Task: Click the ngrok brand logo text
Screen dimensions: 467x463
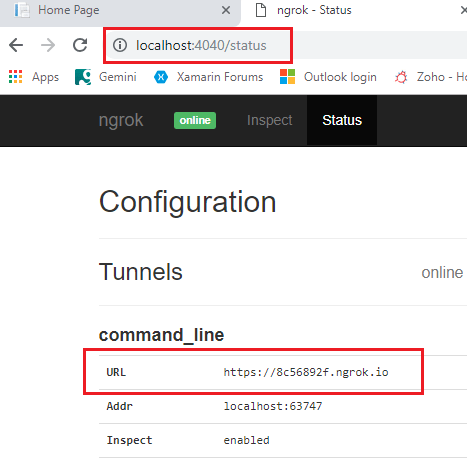Action: pyautogui.click(x=121, y=120)
